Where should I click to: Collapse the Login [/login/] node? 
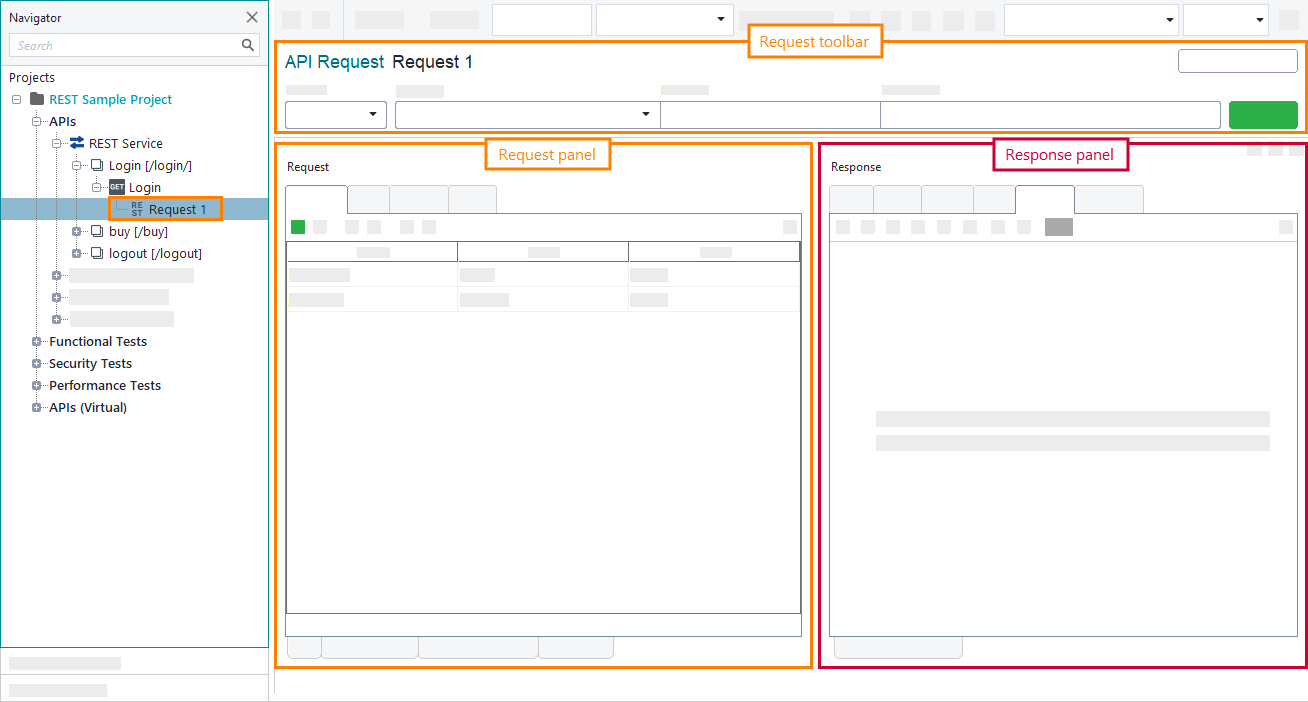pyautogui.click(x=77, y=165)
